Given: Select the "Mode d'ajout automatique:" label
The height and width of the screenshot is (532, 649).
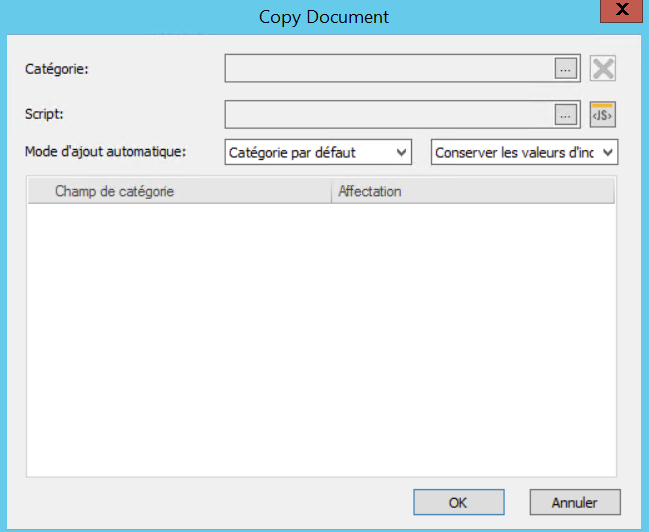Looking at the screenshot, I should (x=106, y=152).
